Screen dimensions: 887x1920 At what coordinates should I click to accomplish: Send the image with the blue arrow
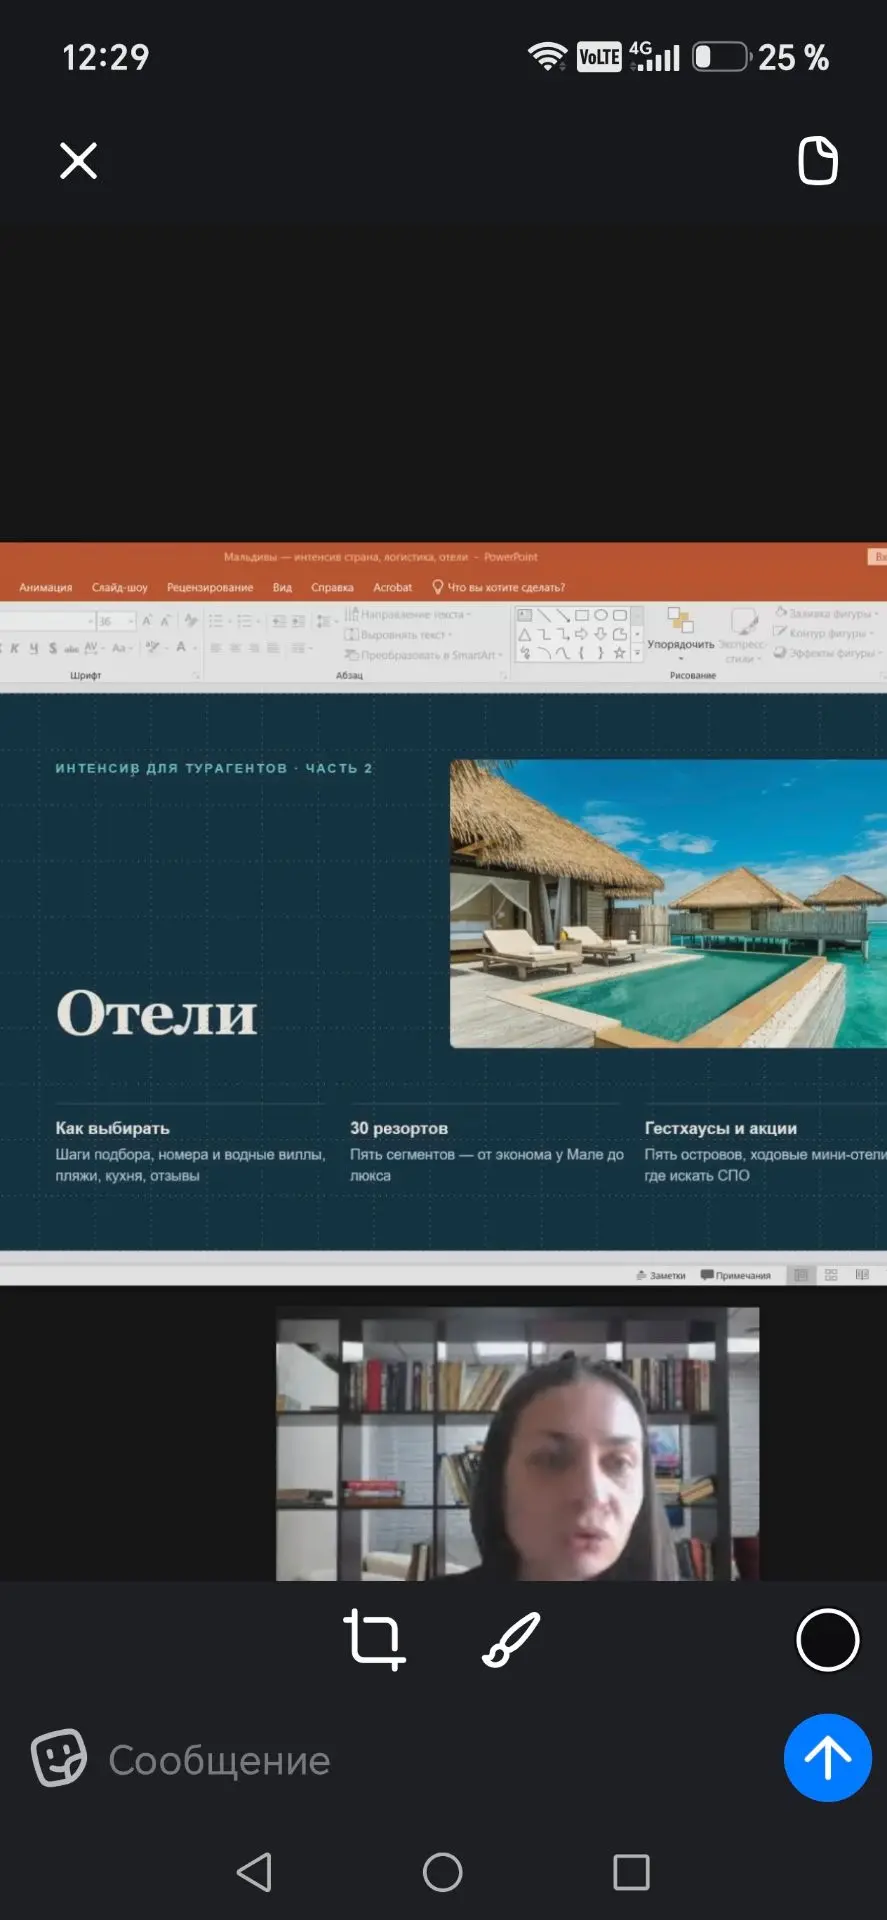tap(828, 1758)
